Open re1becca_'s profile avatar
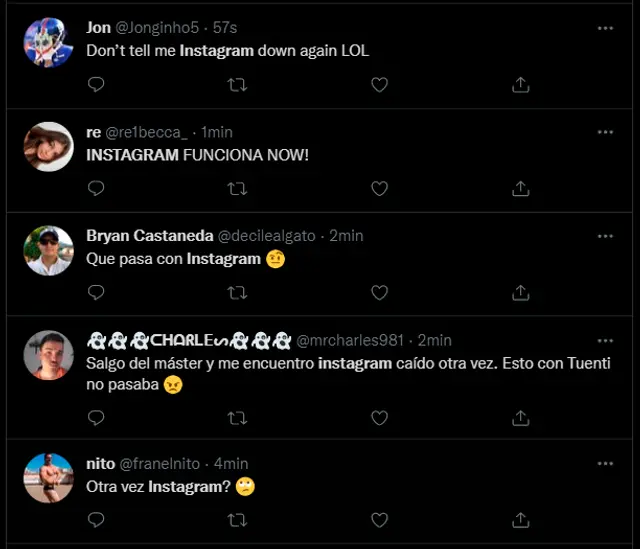640x549 pixels. (x=49, y=146)
